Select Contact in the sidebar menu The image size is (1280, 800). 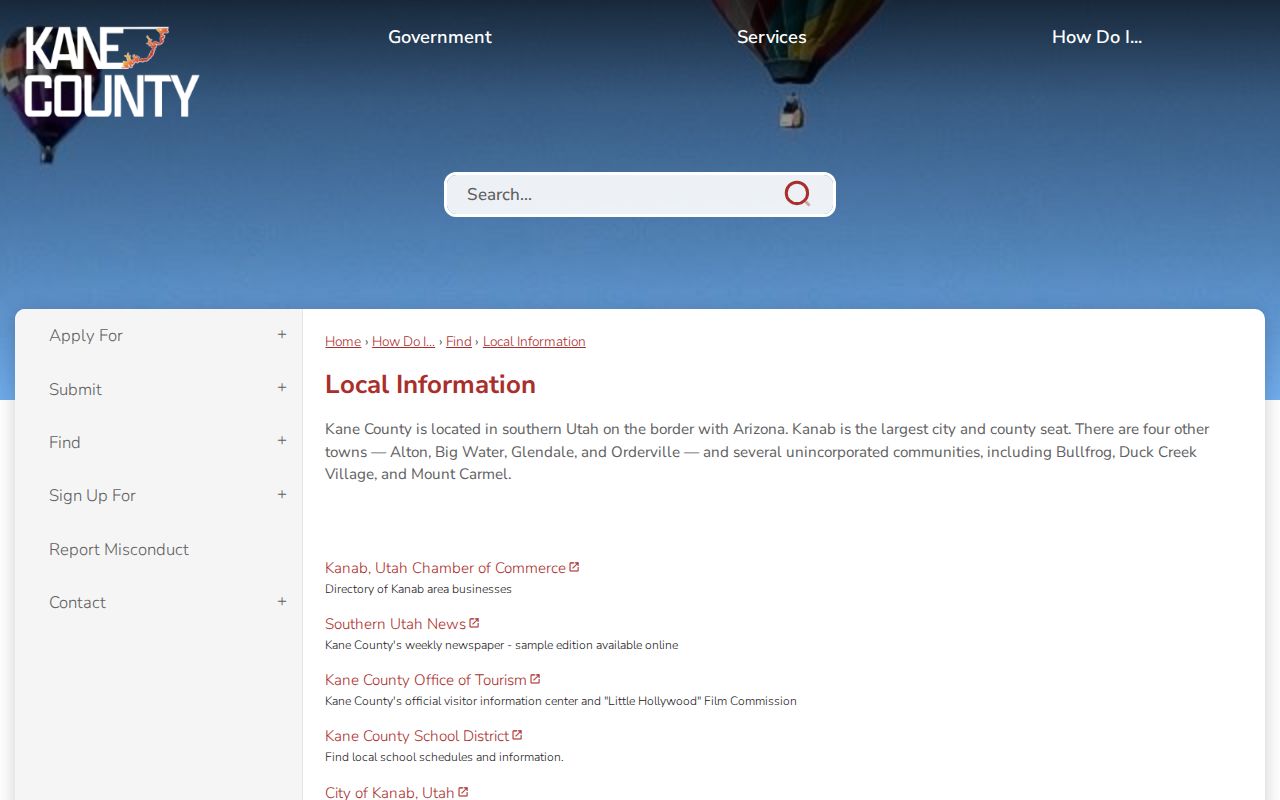[x=77, y=602]
